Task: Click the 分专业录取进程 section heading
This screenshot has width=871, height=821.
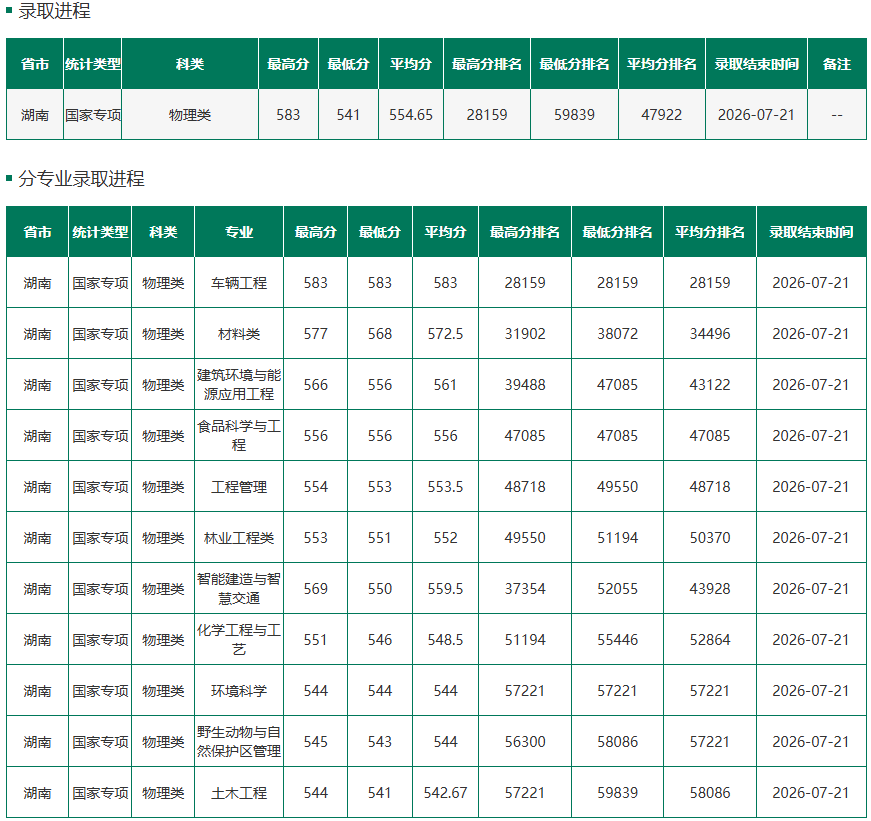Action: point(81,178)
